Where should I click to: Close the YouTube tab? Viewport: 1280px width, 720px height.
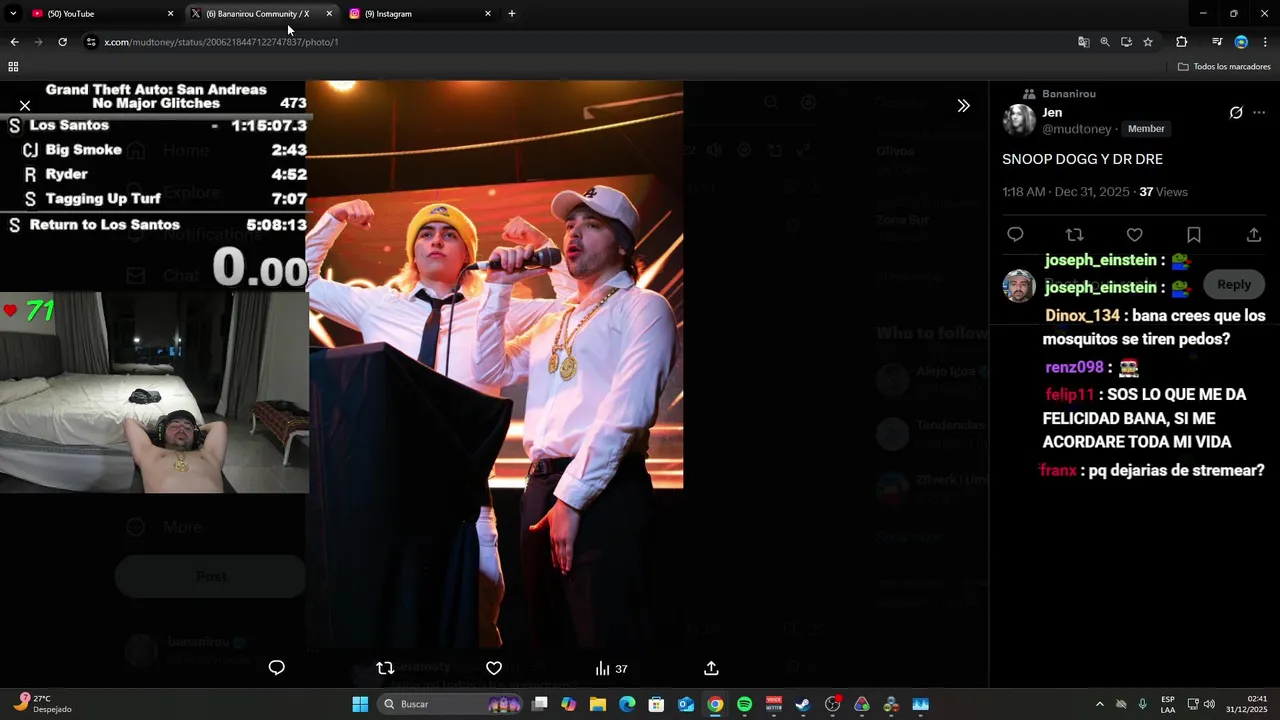170,14
